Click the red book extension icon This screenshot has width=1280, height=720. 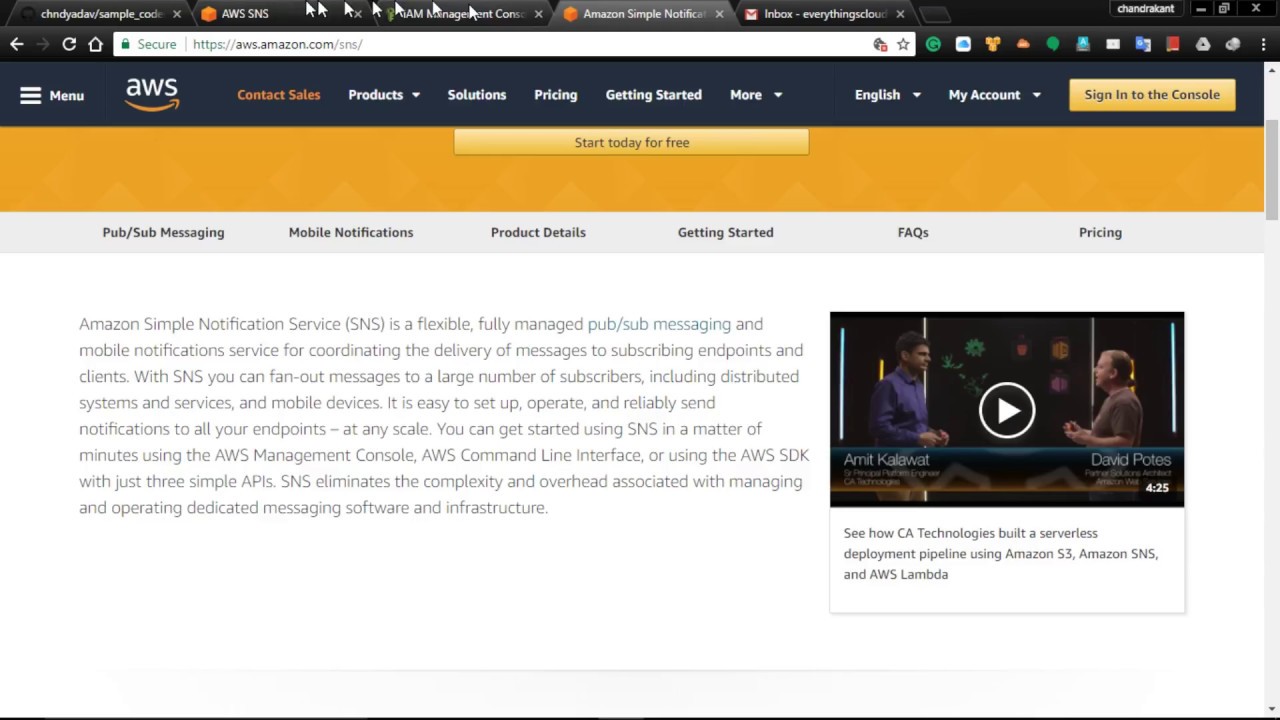1173,44
